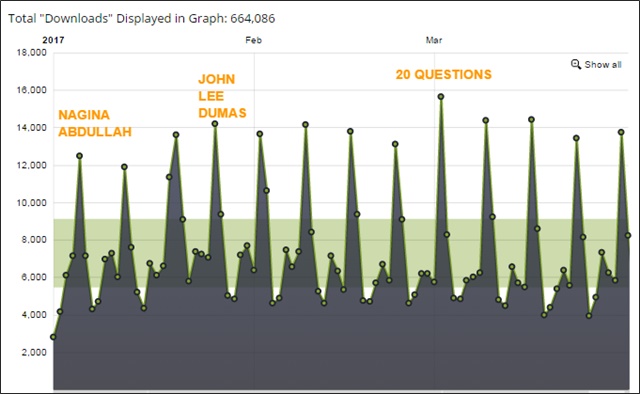Click the 16,000 y-axis value
The image size is (640, 394).
click(31, 90)
